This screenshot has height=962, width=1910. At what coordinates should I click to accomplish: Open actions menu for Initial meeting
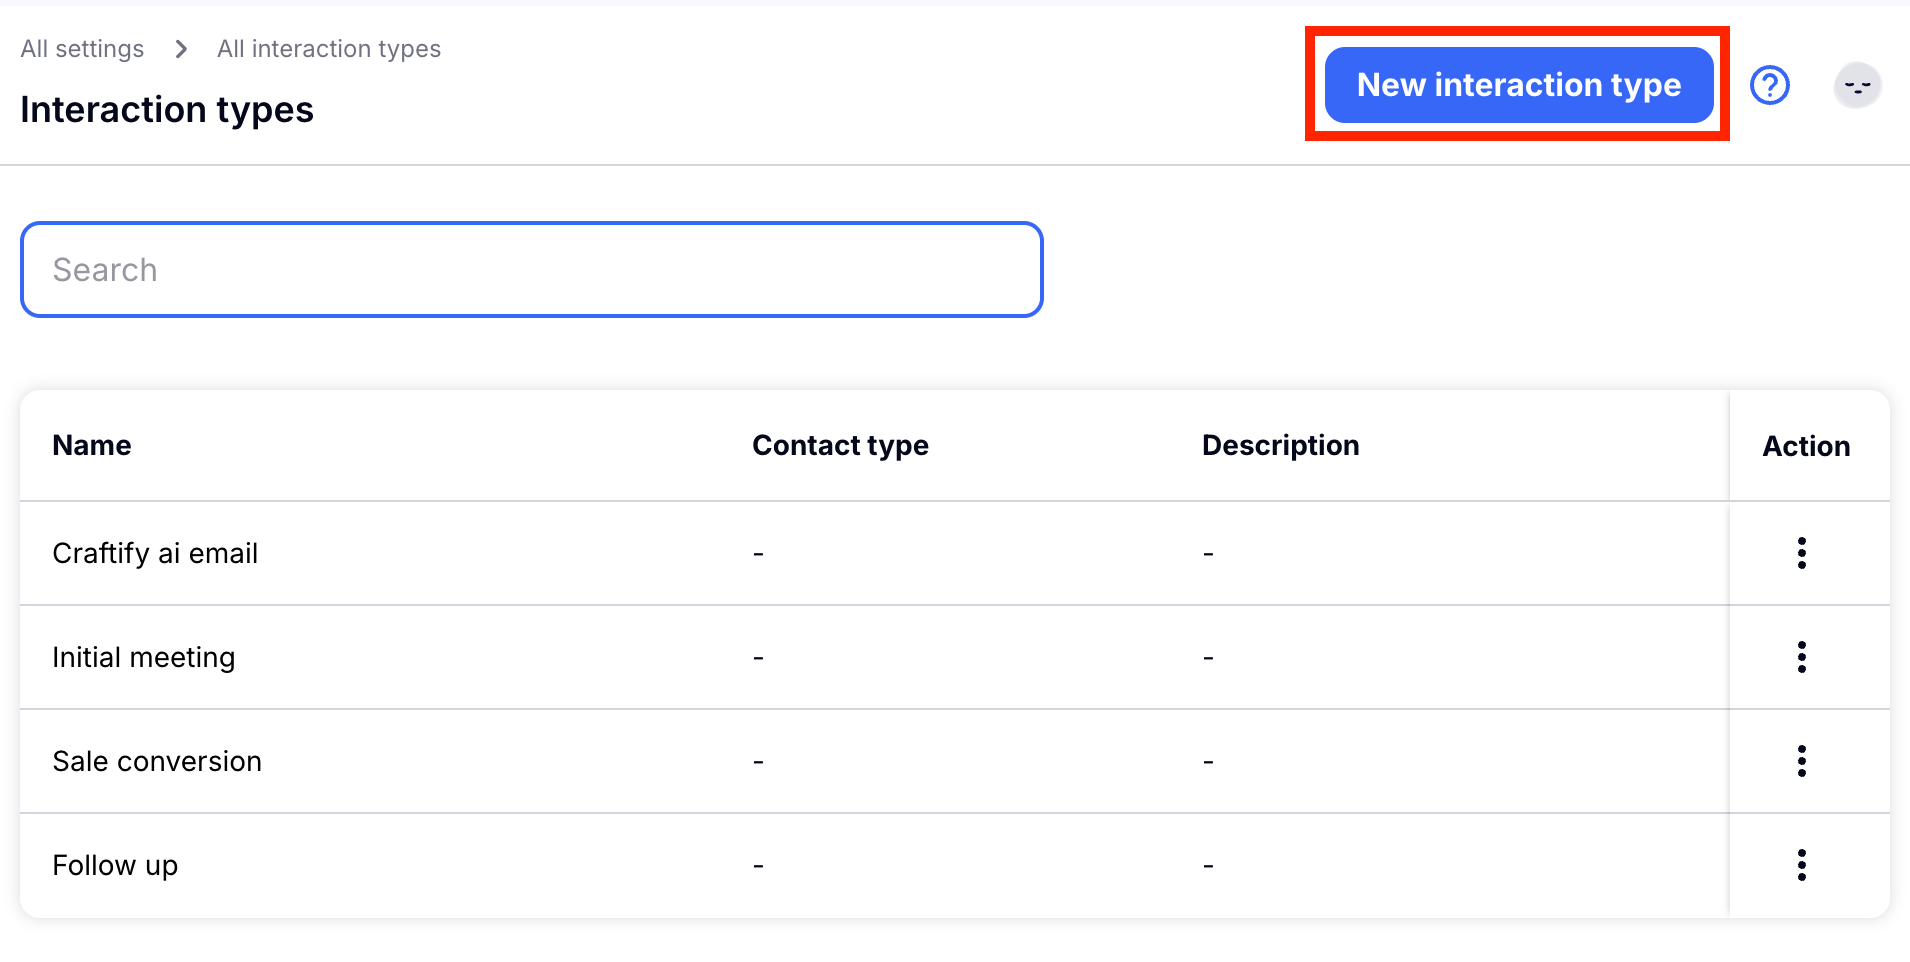coord(1801,657)
